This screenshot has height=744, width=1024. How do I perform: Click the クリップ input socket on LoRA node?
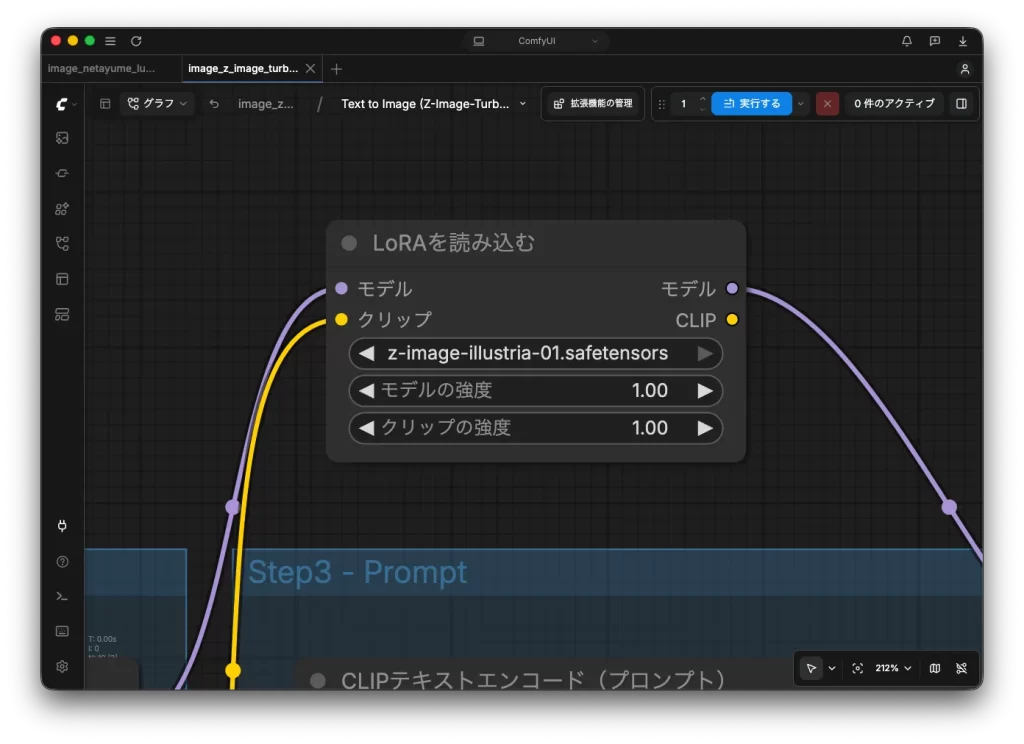[x=341, y=319]
